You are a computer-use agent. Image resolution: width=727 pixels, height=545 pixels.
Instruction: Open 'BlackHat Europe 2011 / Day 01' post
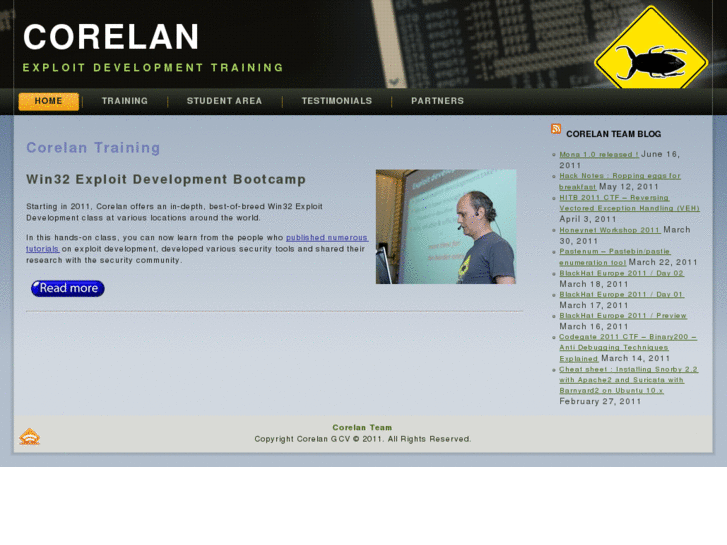point(621,295)
